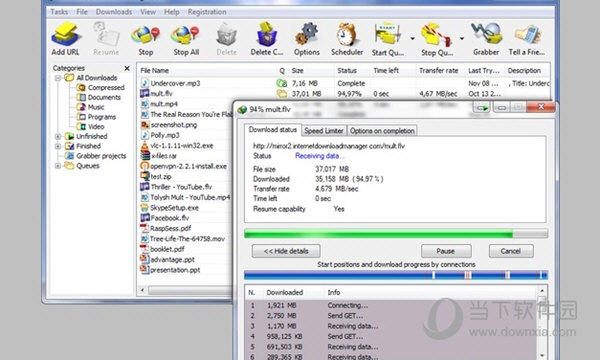Click the Delete Completed toolbar icon
This screenshot has height=360, width=600.
point(267,35)
